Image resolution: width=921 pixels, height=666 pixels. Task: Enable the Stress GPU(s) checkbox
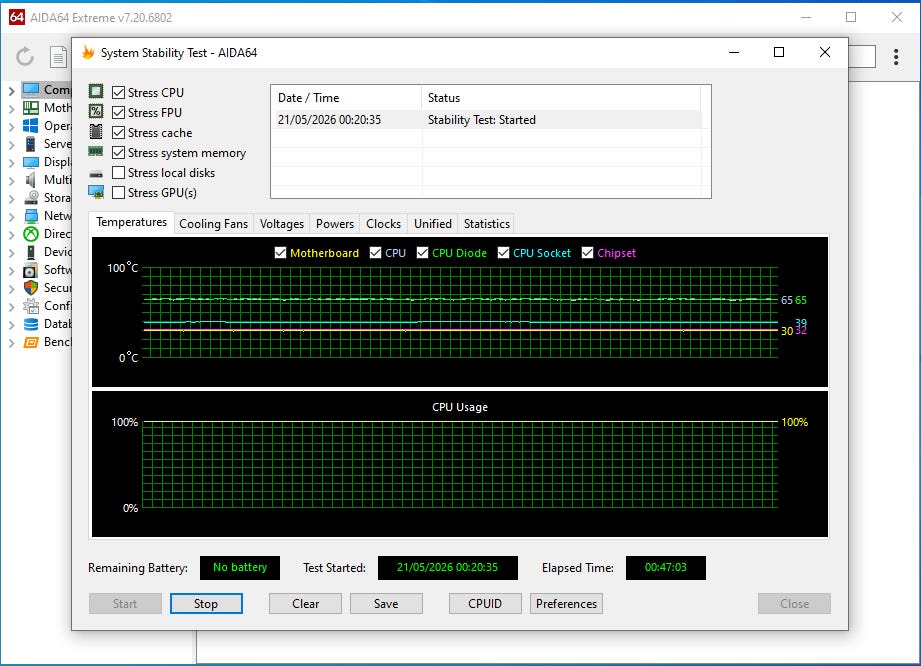point(118,192)
